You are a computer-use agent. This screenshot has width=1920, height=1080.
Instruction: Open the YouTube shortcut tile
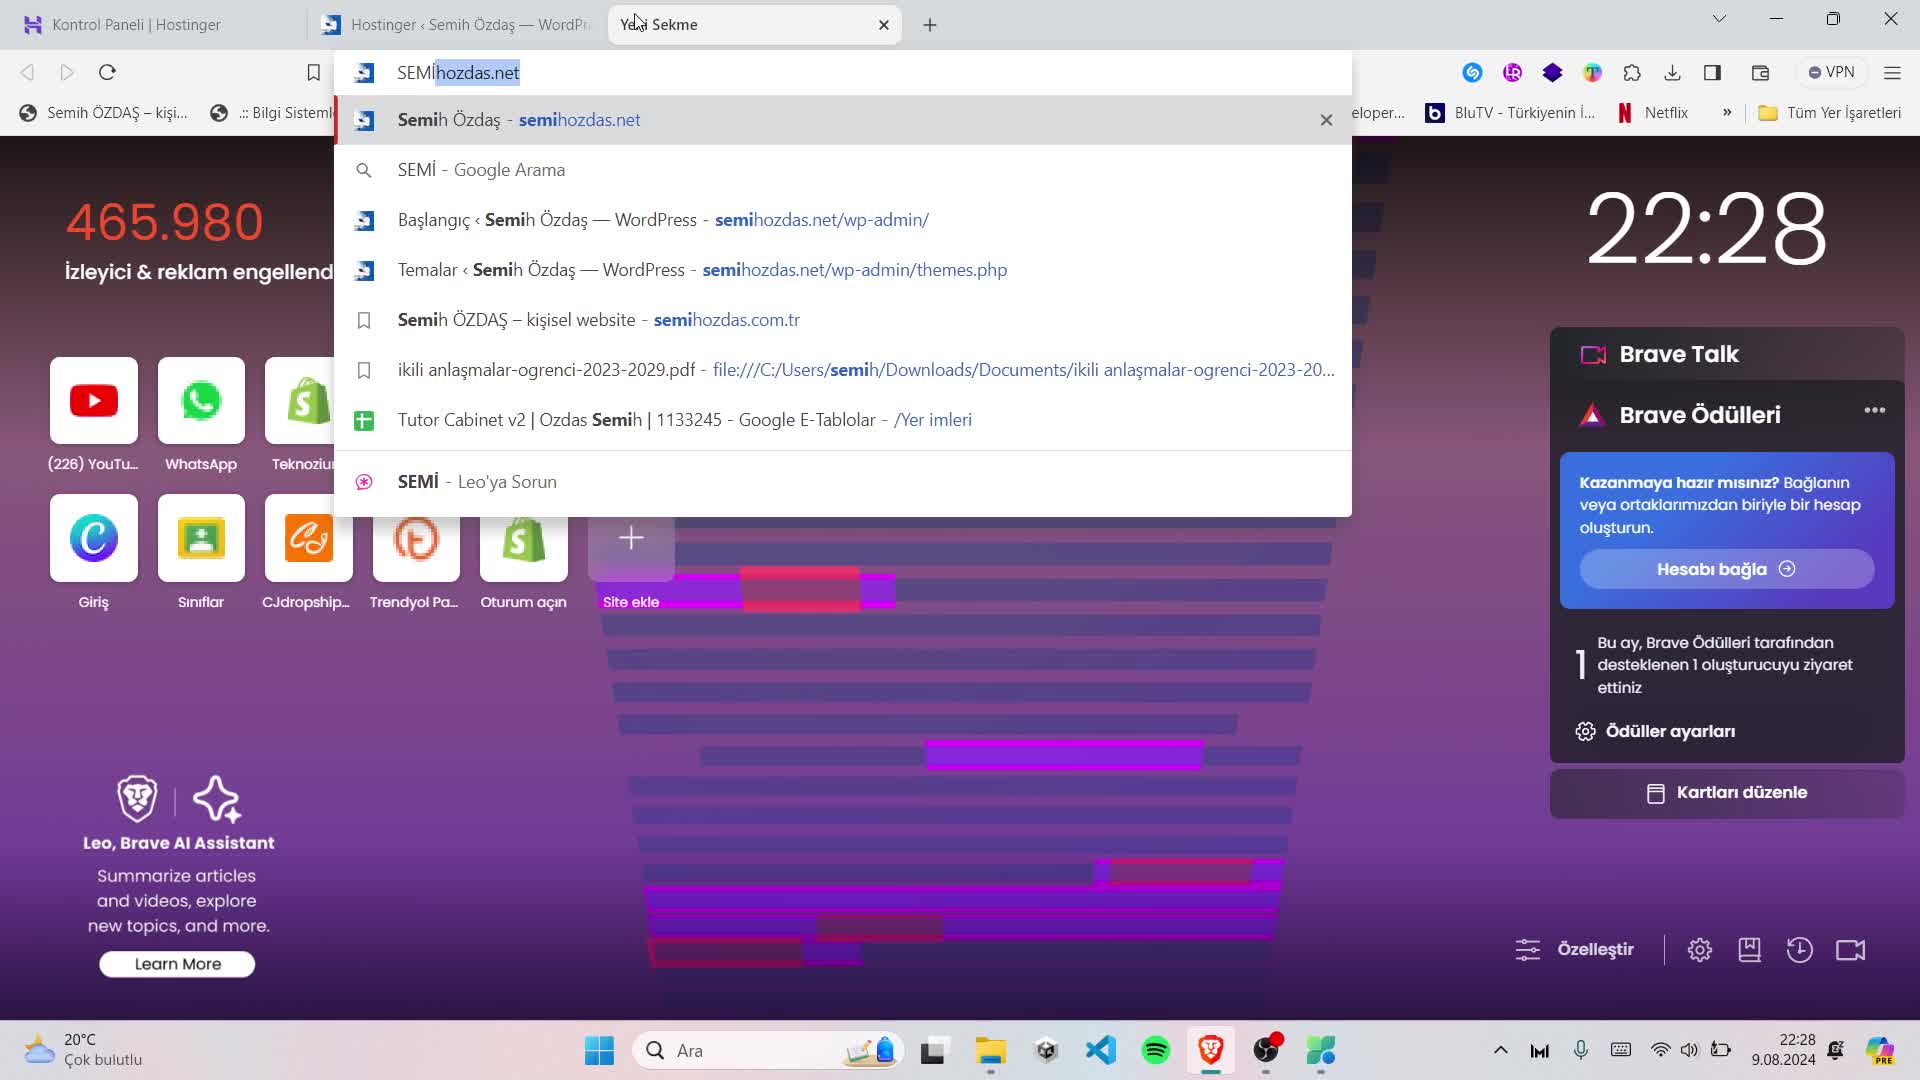tap(94, 400)
